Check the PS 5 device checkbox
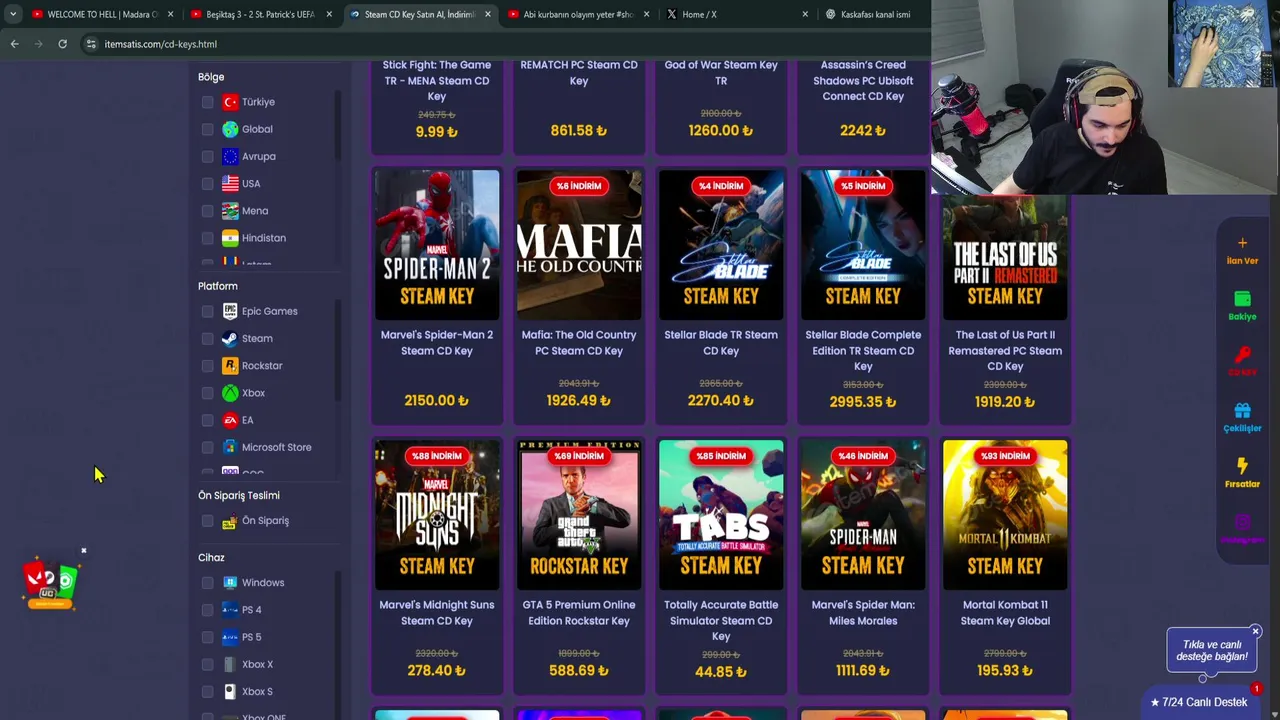 point(207,637)
